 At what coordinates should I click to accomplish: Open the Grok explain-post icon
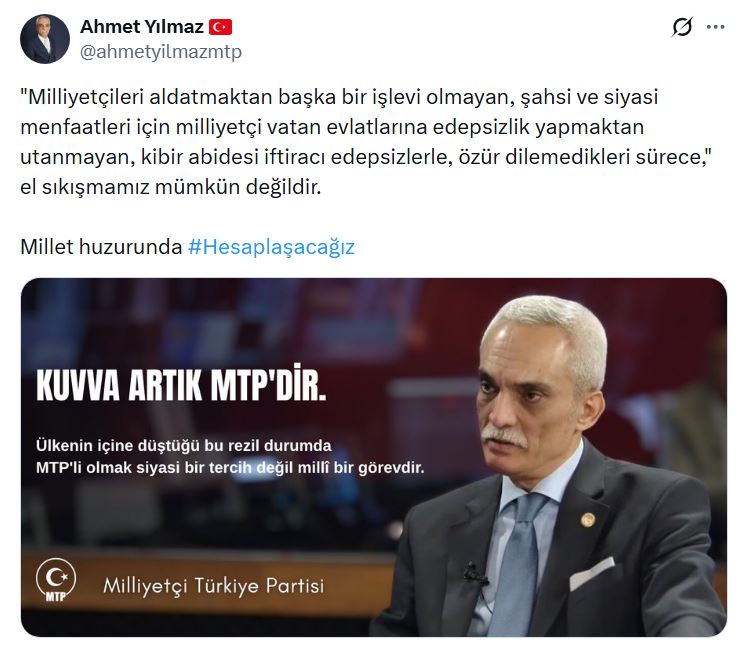click(x=682, y=27)
